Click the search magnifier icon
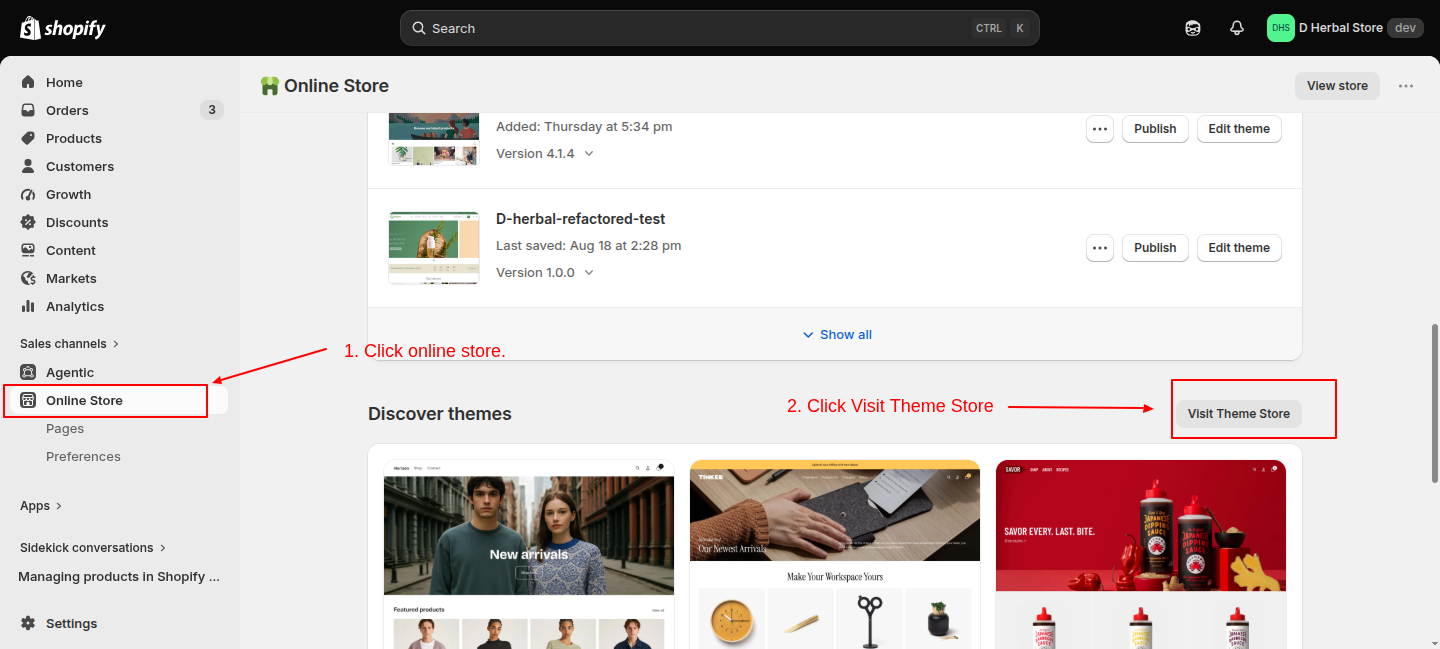The width and height of the screenshot is (1440, 649). [419, 28]
